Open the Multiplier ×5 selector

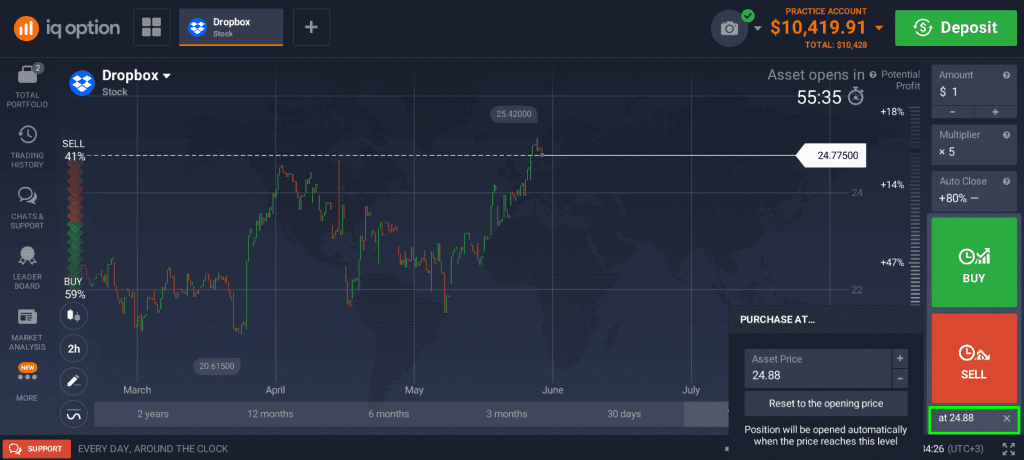pyautogui.click(x=974, y=145)
